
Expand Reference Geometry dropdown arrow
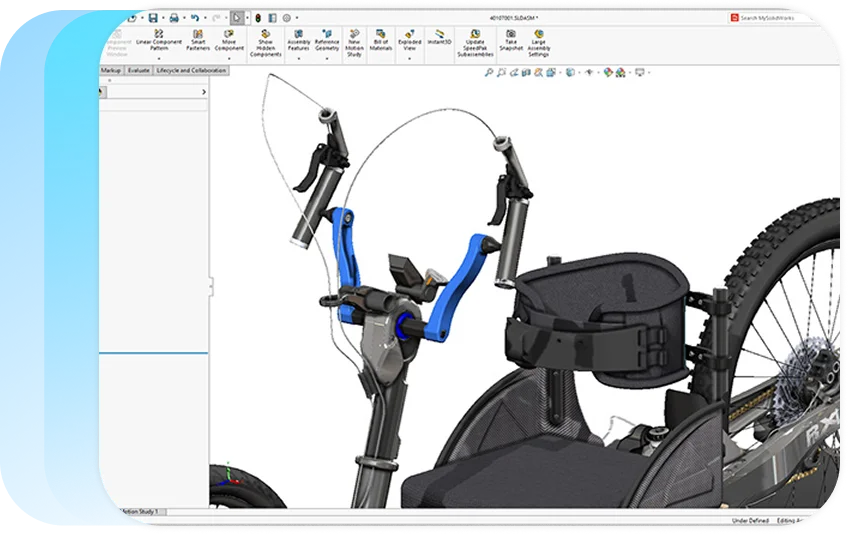[x=327, y=58]
